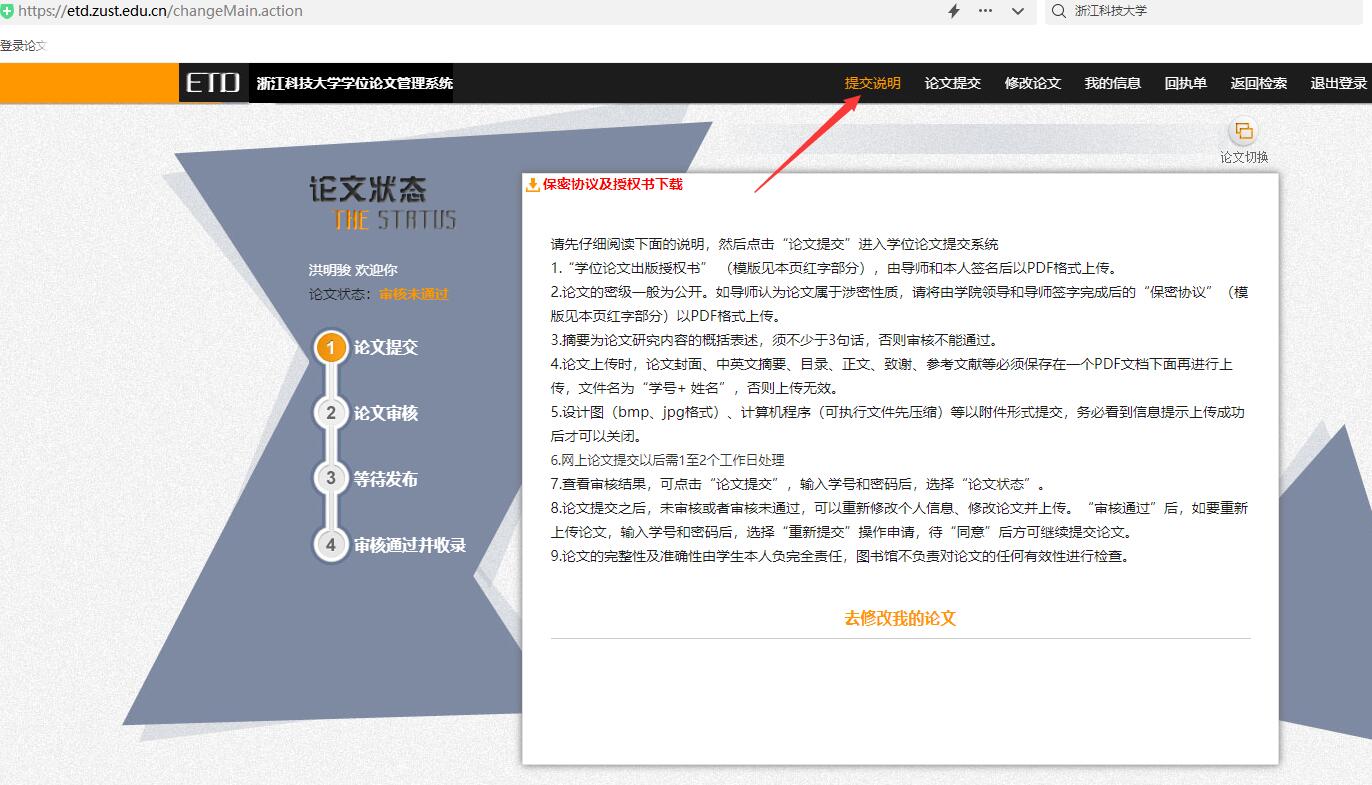This screenshot has height=785, width=1372.
Task: Click the 退出登录 logout link
Action: [x=1338, y=83]
